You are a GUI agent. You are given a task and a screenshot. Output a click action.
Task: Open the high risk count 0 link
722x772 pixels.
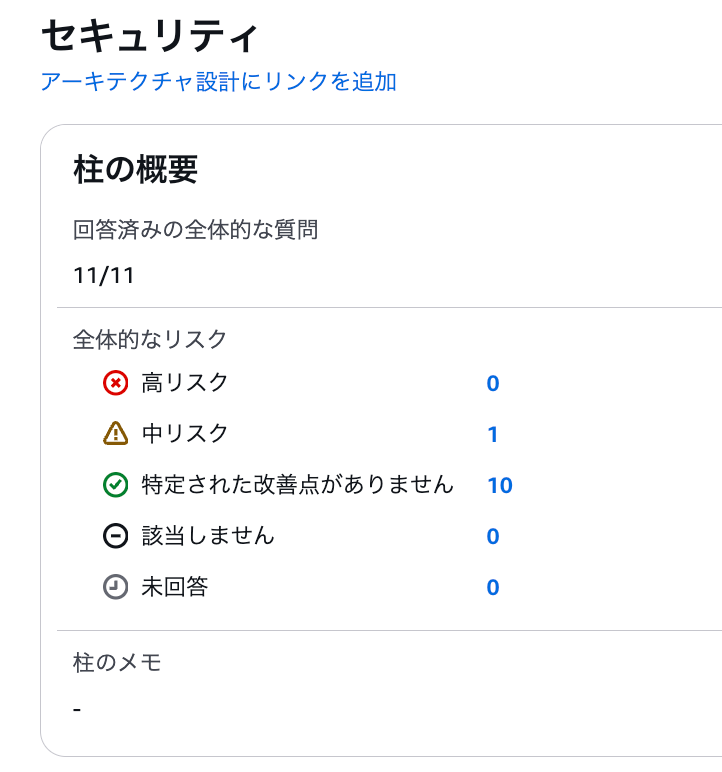coord(493,384)
